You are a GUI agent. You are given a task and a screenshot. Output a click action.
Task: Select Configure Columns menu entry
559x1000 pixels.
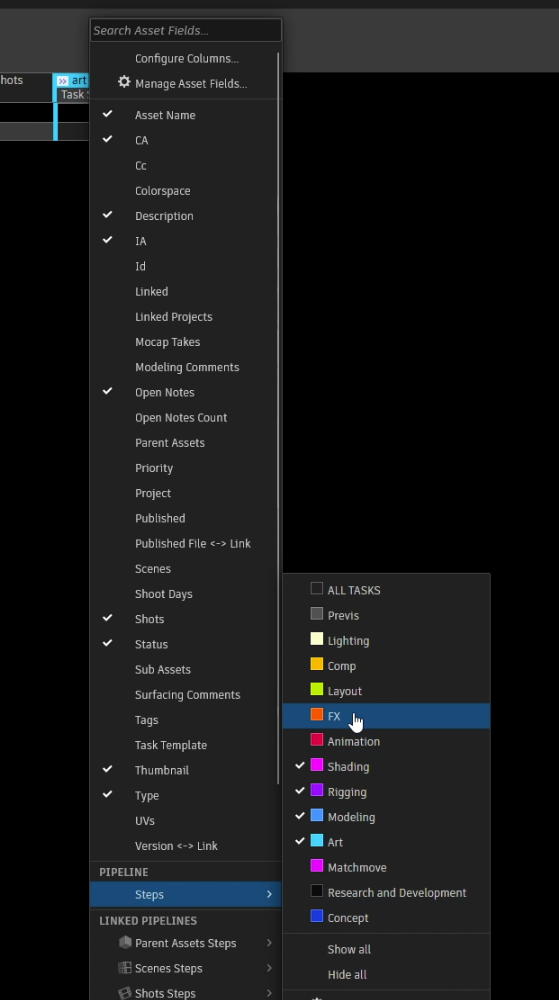[x=187, y=59]
